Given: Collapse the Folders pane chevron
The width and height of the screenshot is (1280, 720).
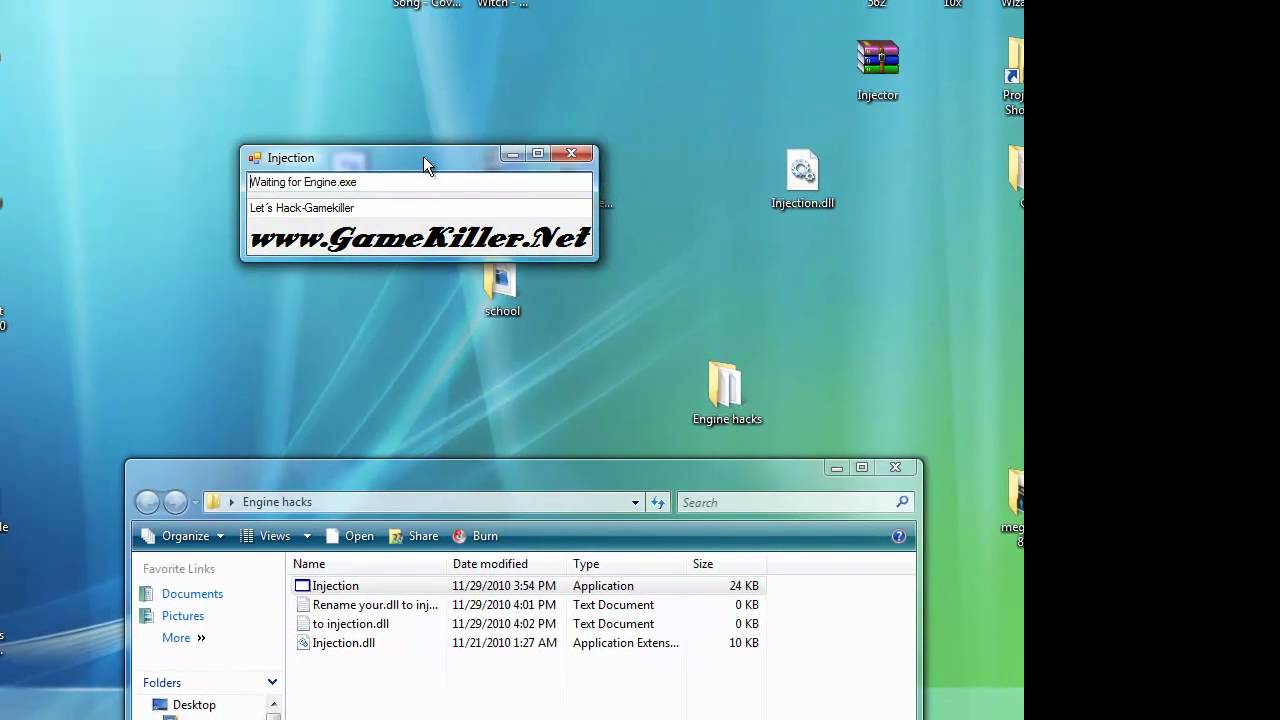Looking at the screenshot, I should point(271,682).
